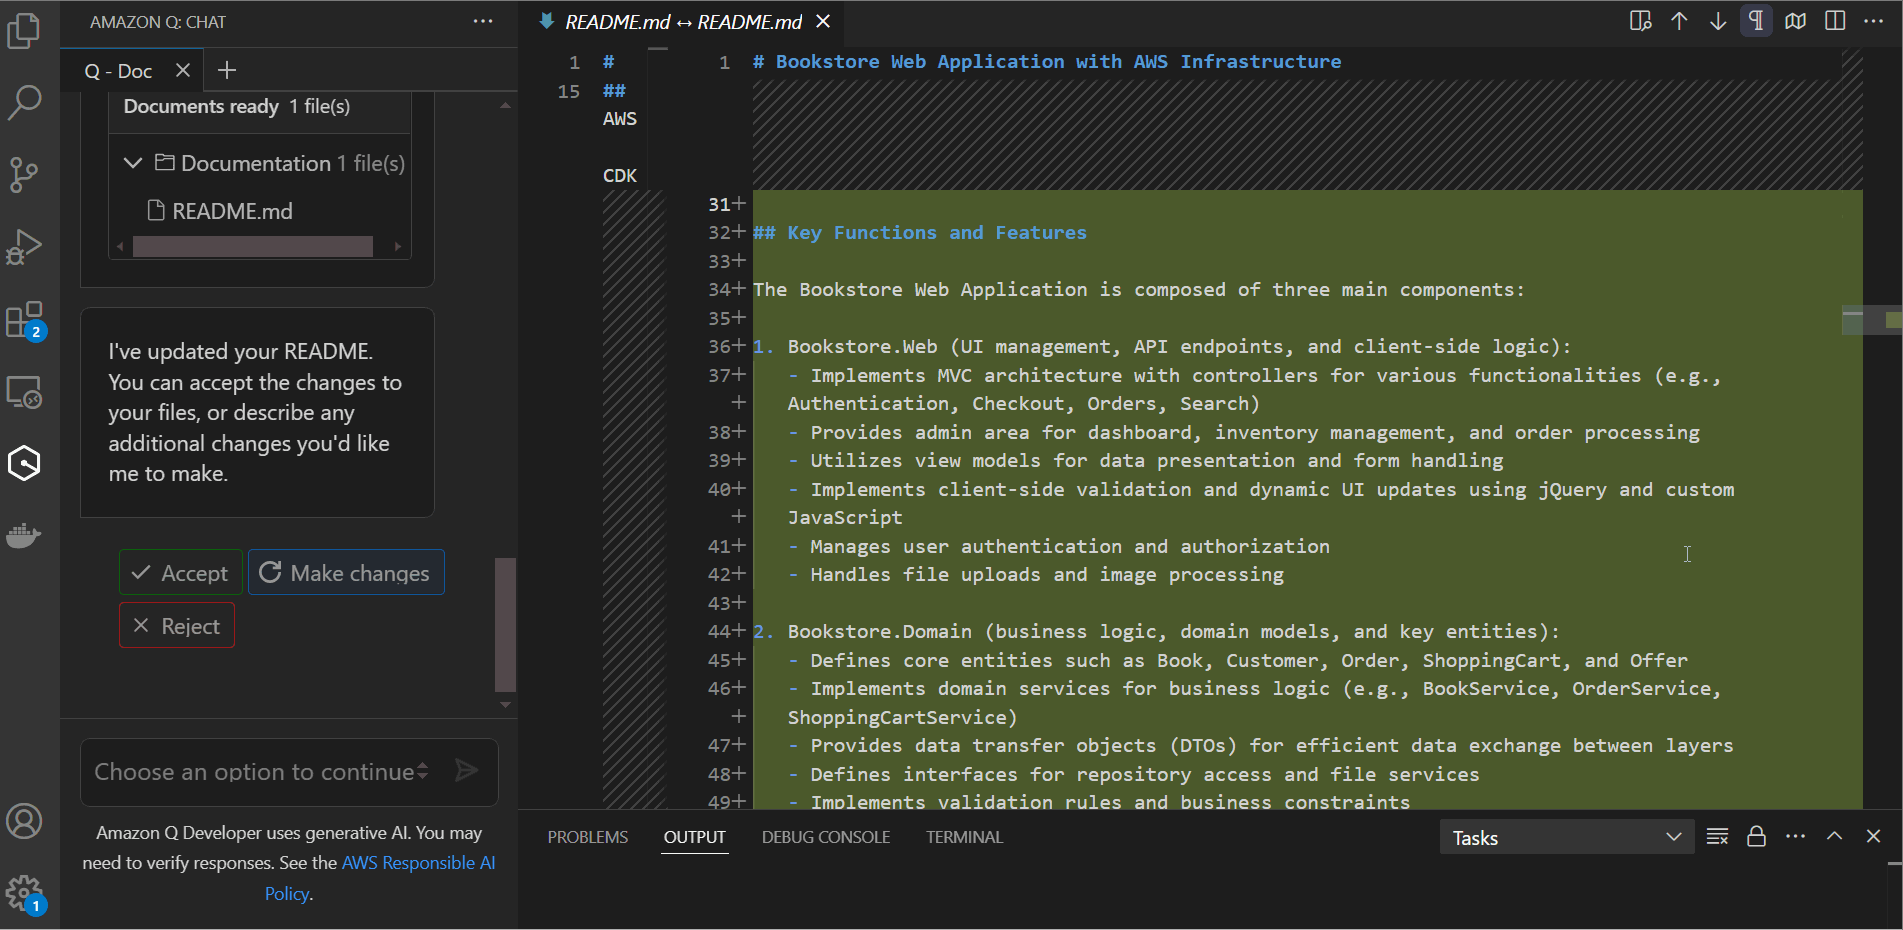Open README.md in the file list
This screenshot has height=930, width=1903.
click(232, 211)
